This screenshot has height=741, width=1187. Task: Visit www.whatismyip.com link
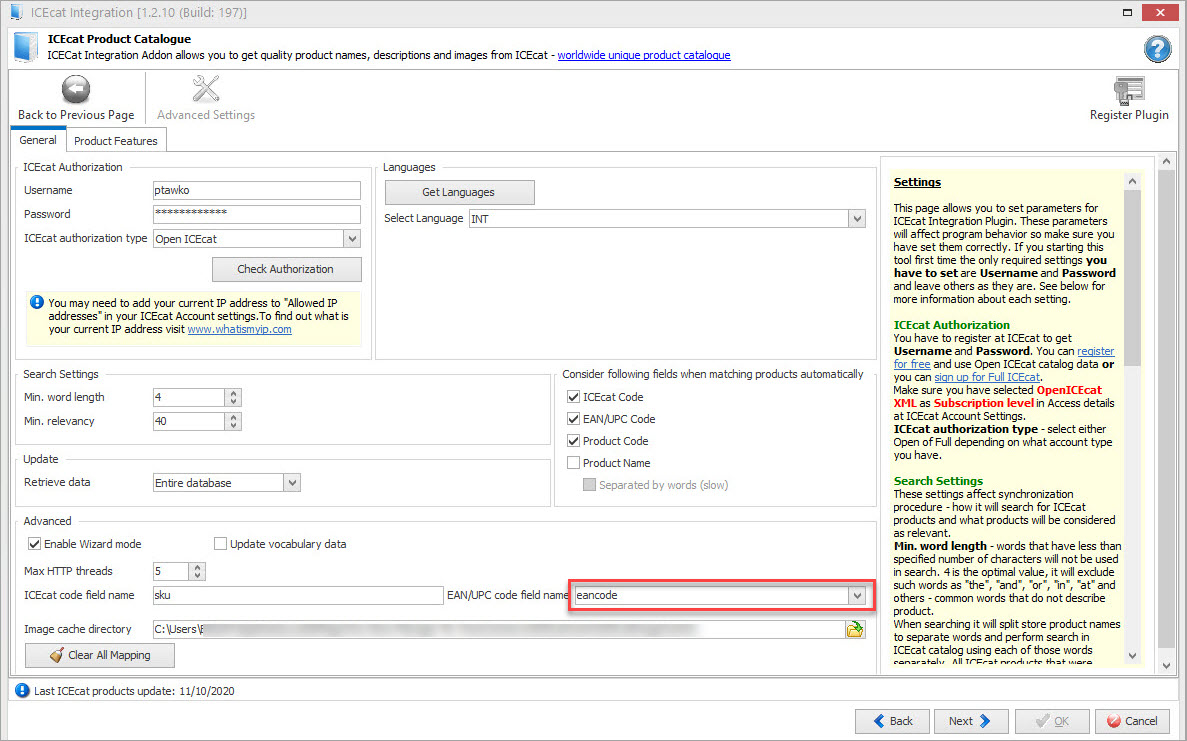point(239,329)
